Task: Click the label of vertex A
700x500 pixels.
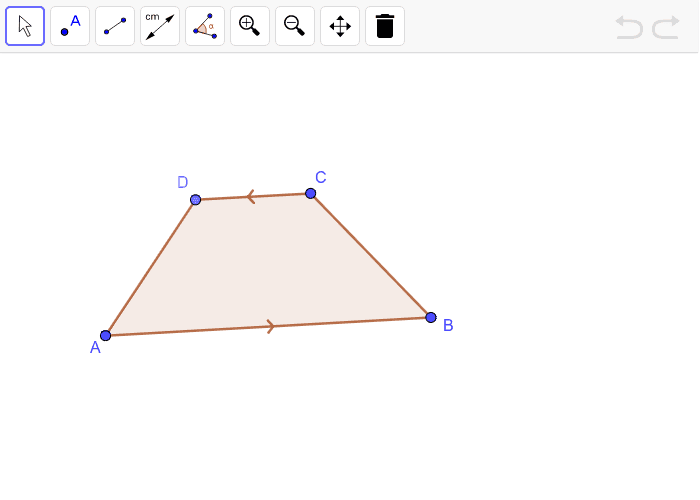Action: click(95, 347)
